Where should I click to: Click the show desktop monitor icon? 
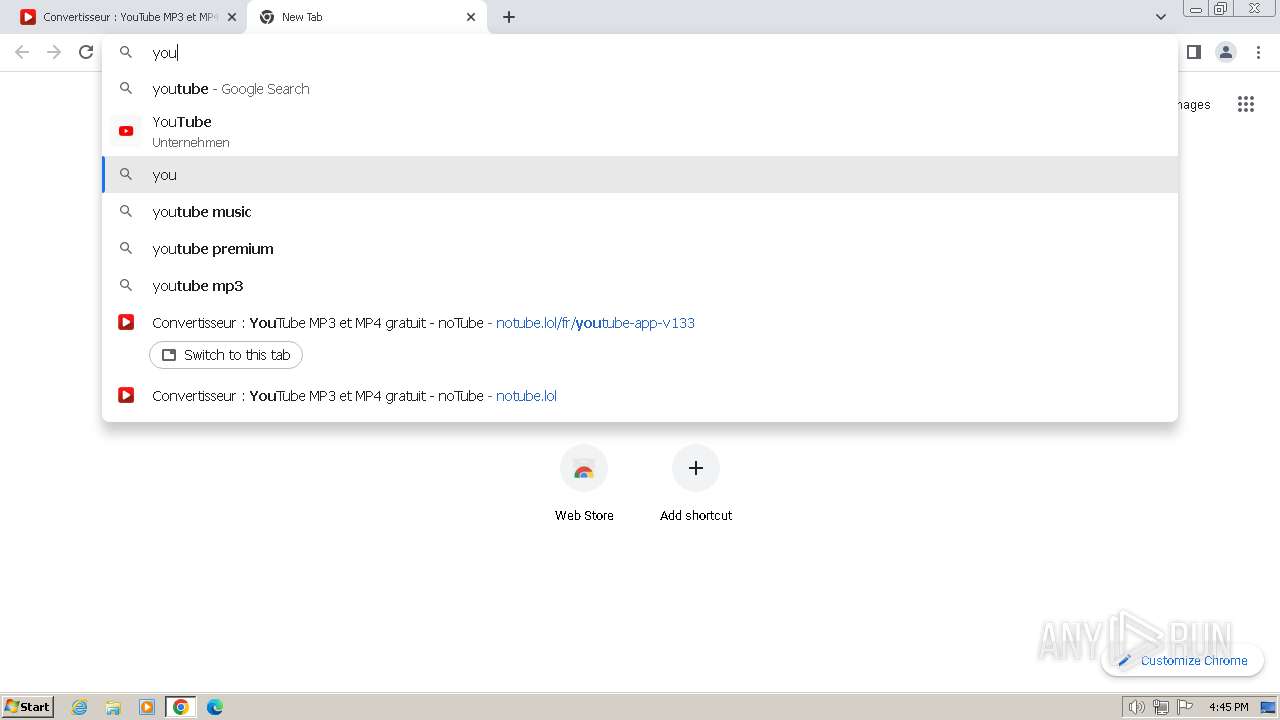click(1268, 707)
